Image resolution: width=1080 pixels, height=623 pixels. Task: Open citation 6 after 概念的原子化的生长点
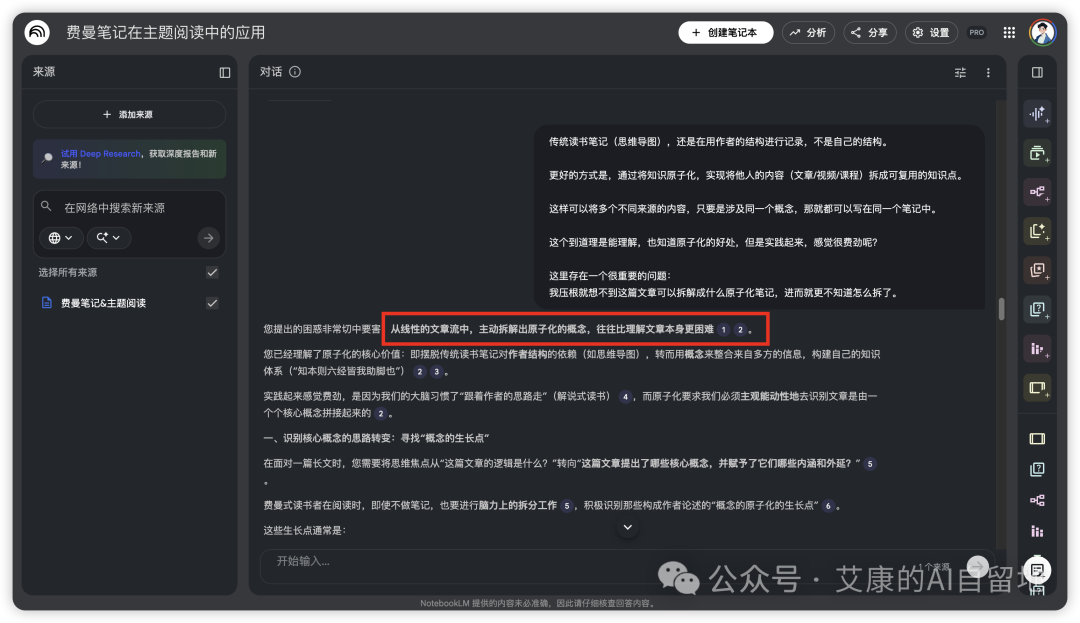(828, 506)
